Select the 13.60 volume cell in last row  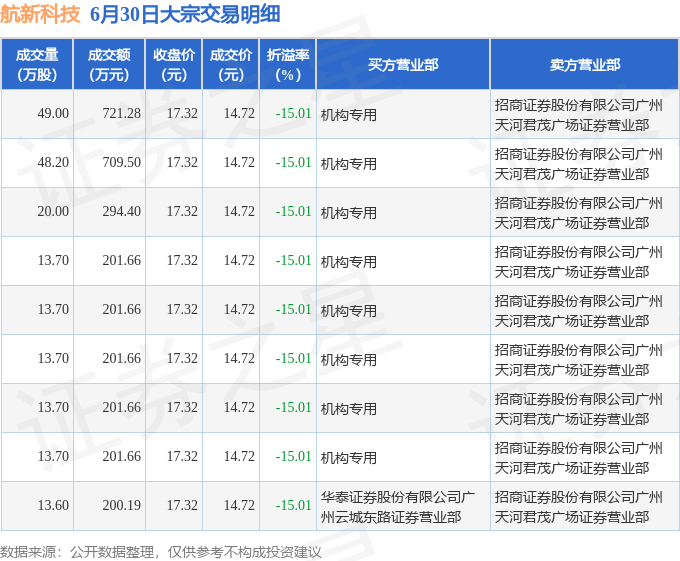(x=53, y=506)
